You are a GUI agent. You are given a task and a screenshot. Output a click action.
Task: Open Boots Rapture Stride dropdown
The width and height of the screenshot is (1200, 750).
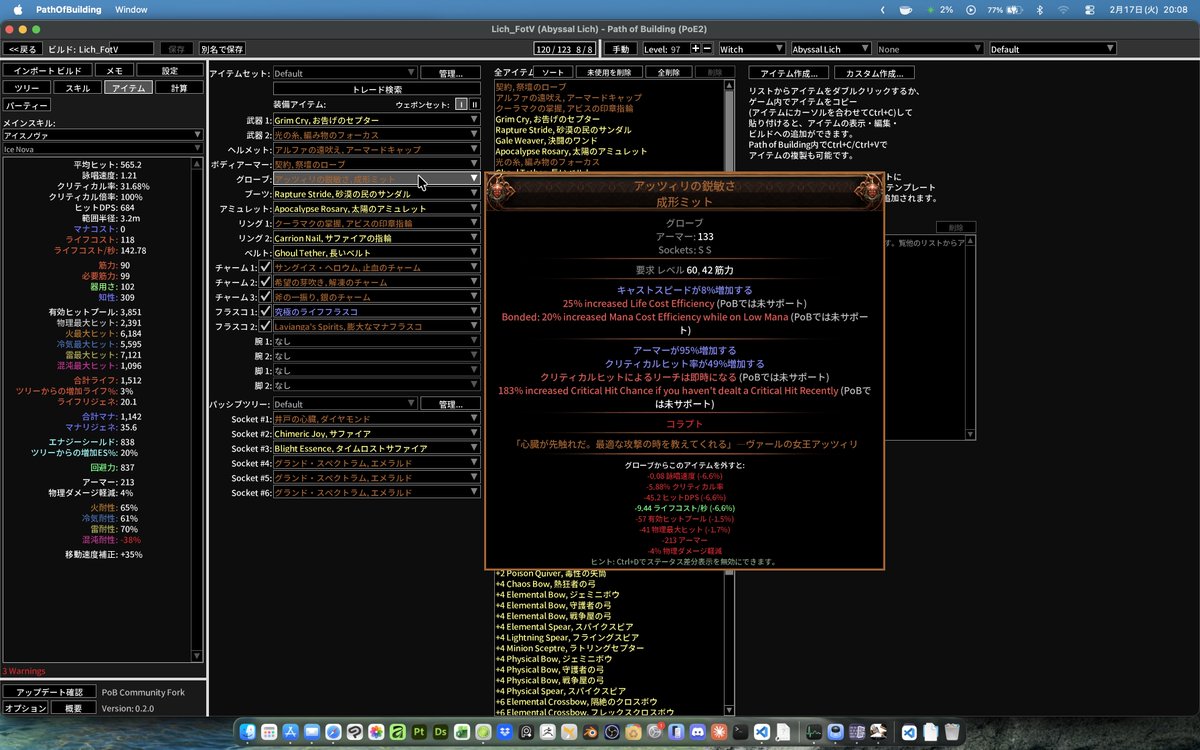376,193
